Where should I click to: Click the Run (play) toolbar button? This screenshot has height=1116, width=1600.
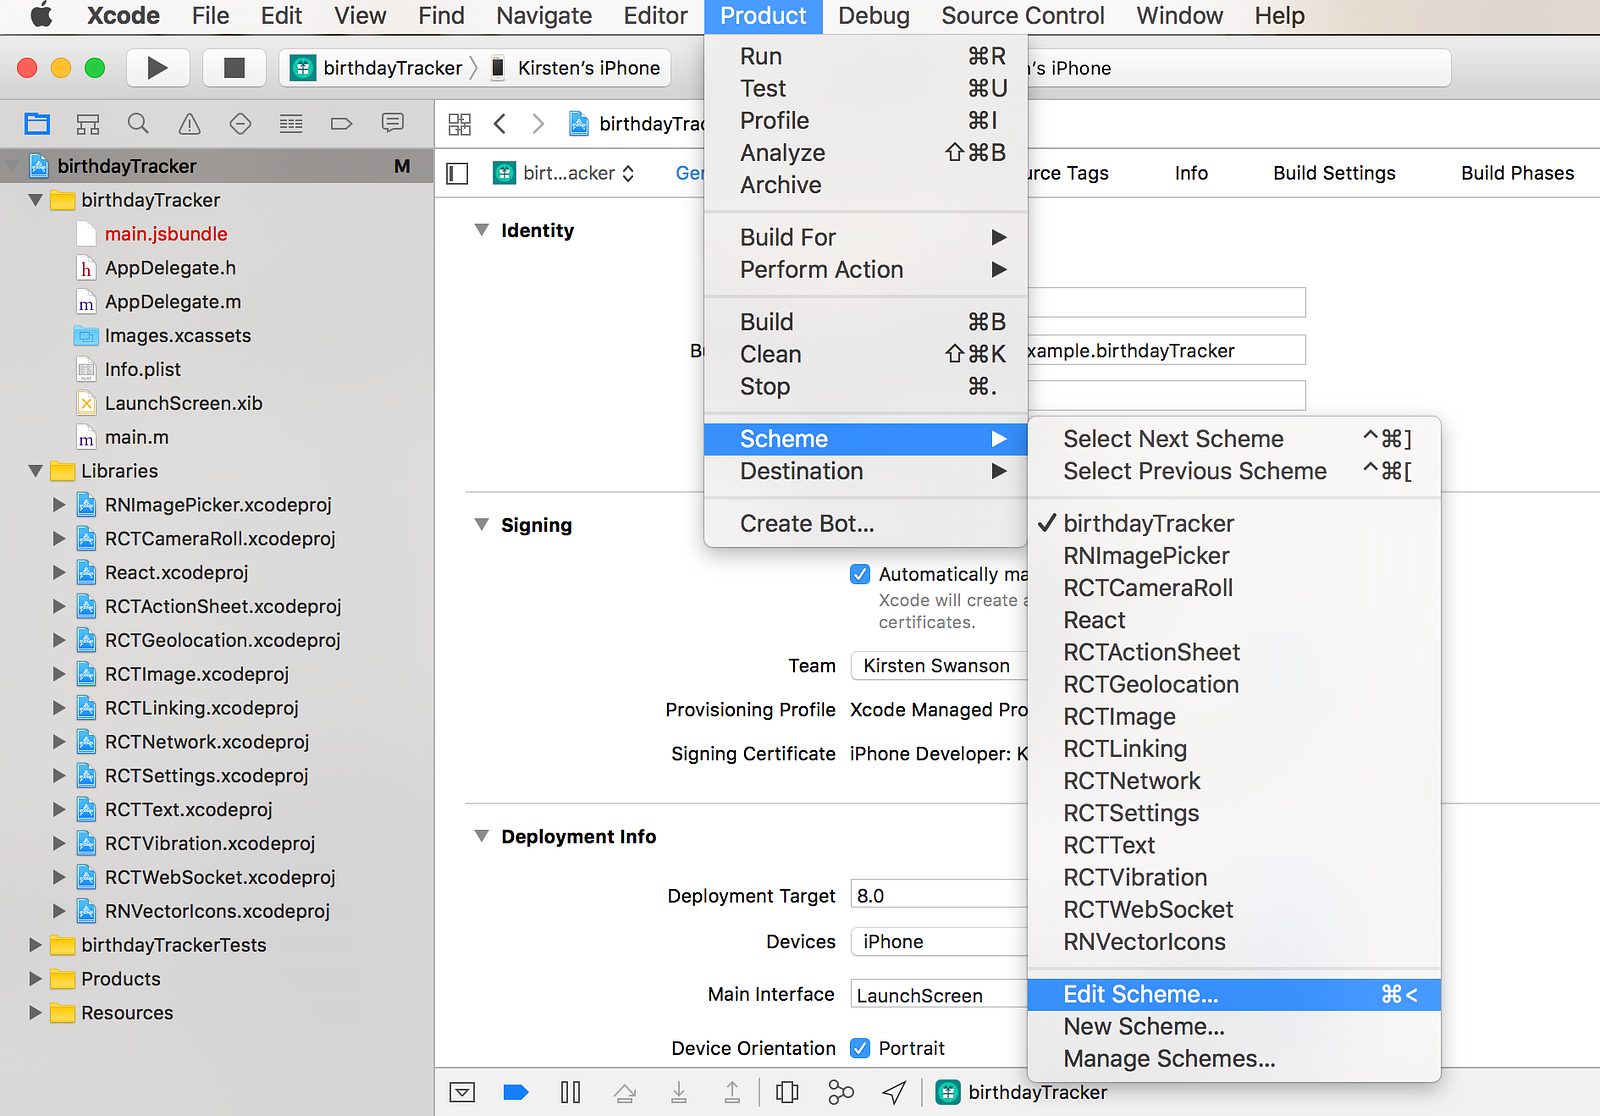(158, 68)
